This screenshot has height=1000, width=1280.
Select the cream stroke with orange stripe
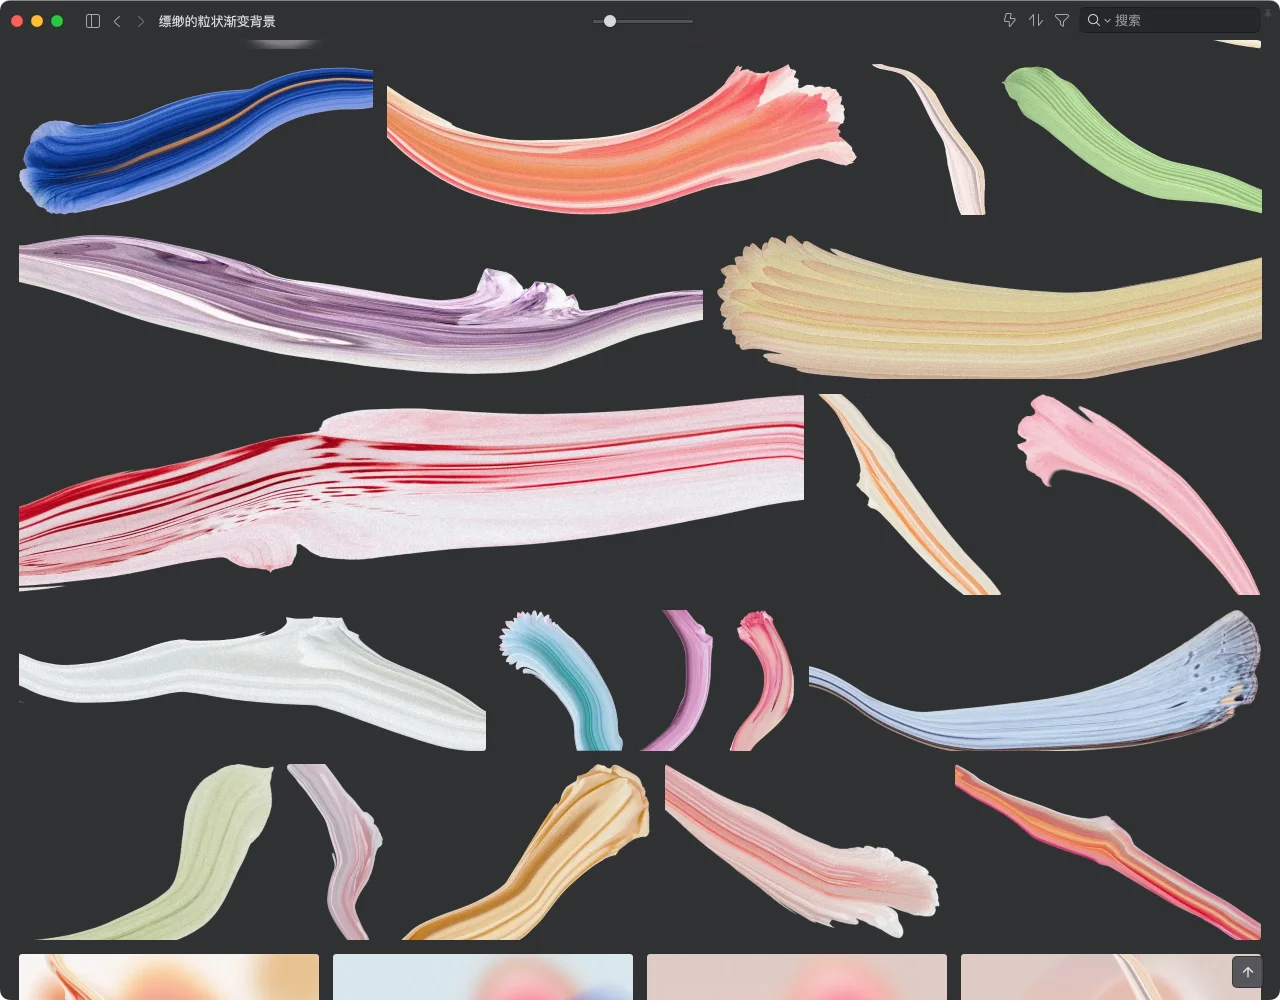910,494
